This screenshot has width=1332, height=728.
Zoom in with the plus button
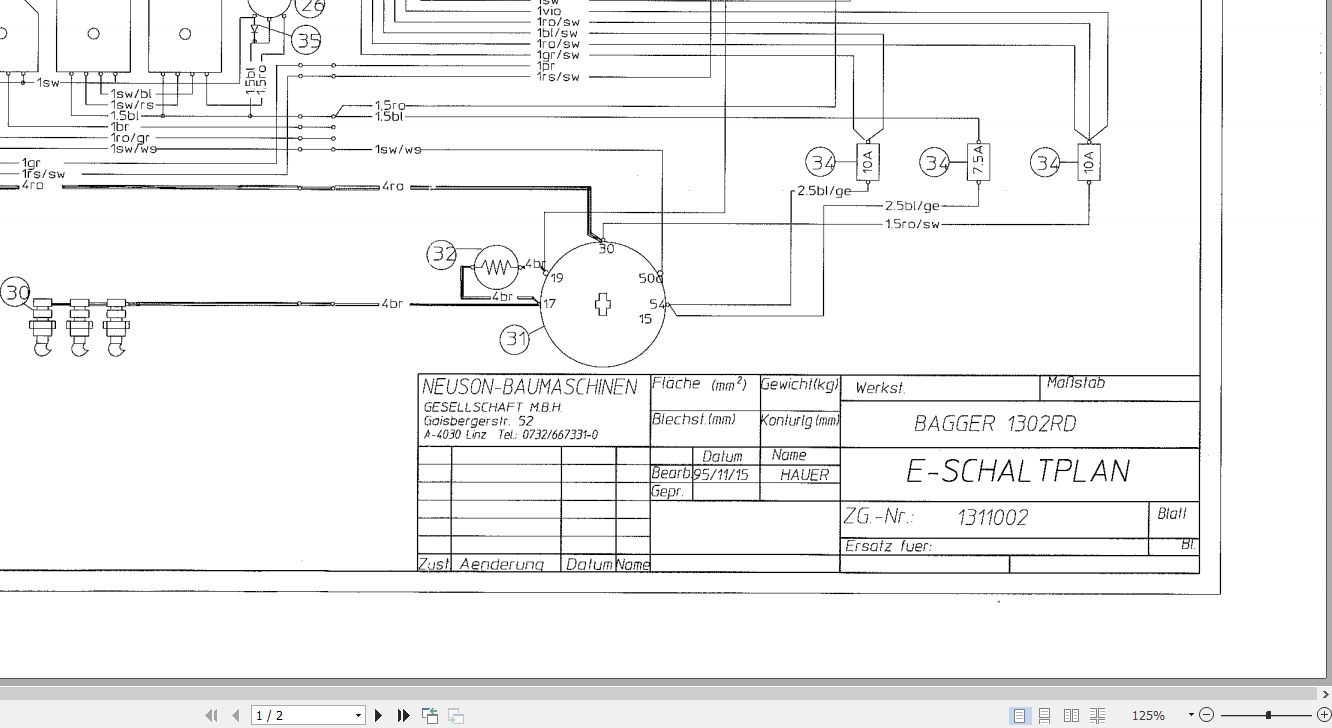[1323, 715]
